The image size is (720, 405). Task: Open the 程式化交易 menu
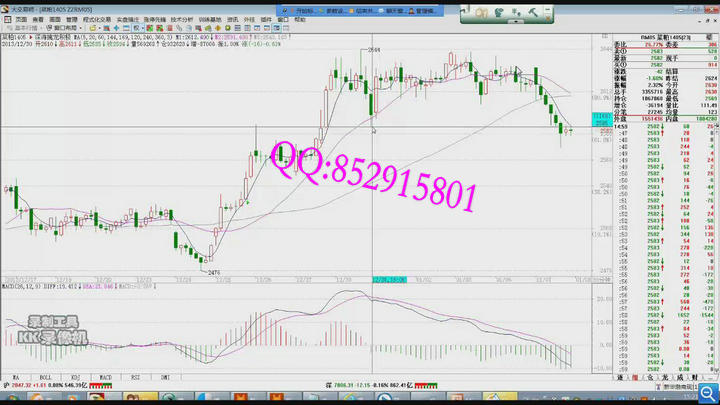(97, 19)
